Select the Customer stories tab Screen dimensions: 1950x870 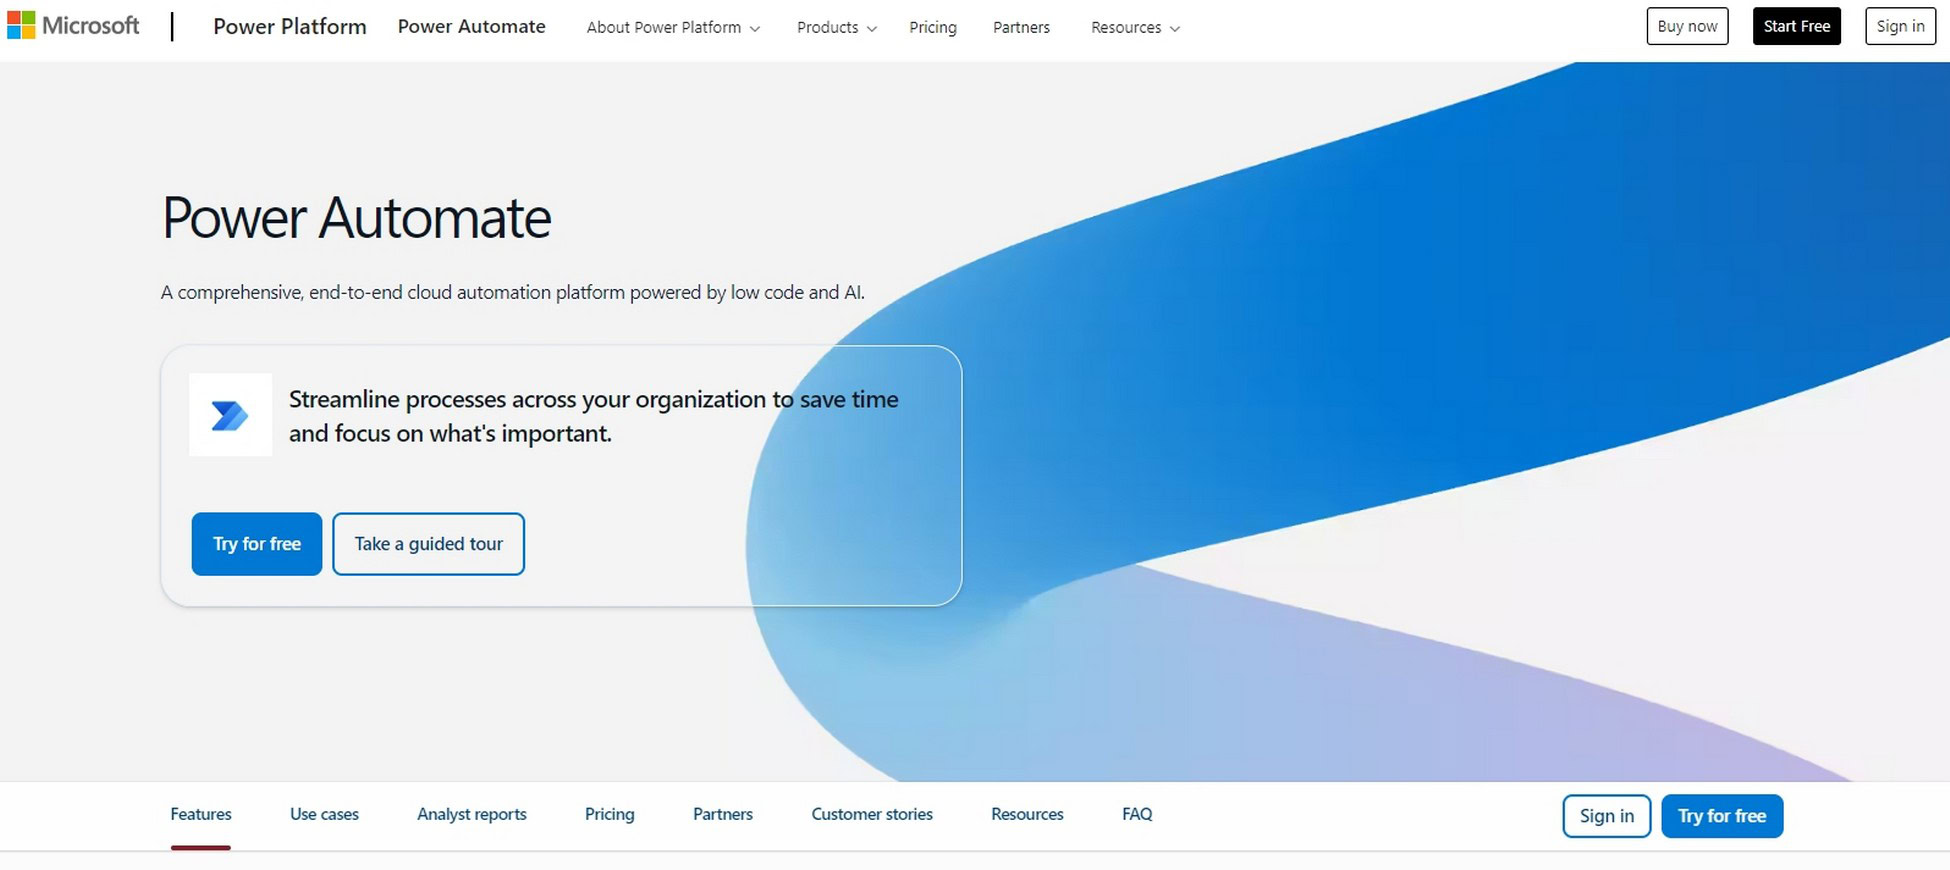tap(872, 814)
